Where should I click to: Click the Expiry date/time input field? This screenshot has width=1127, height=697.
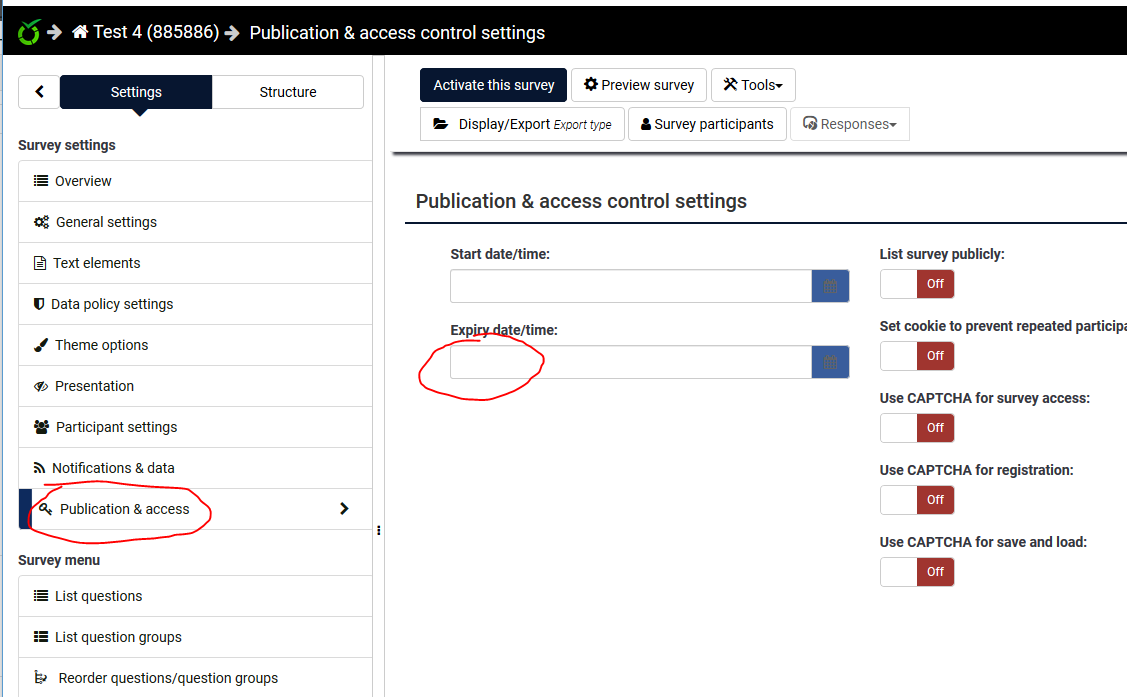tap(630, 363)
